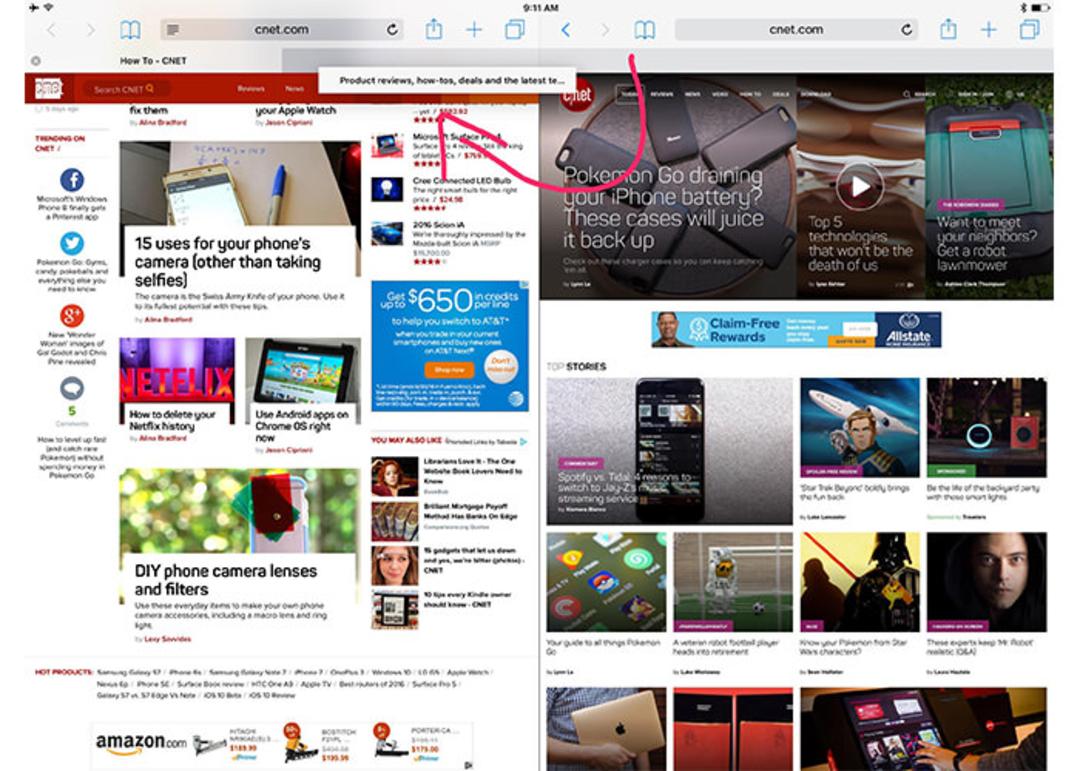
Task: Open Mr. Robot experts Q&A story
Action: pyautogui.click(x=979, y=646)
